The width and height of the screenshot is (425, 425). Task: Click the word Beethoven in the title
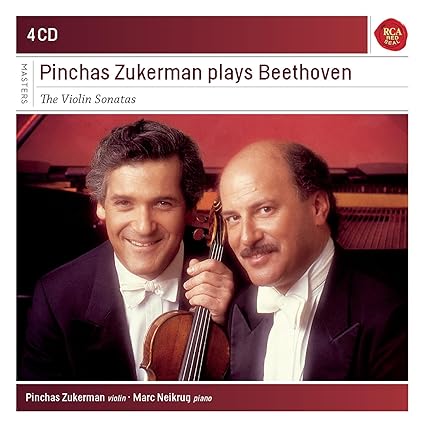tap(305, 72)
